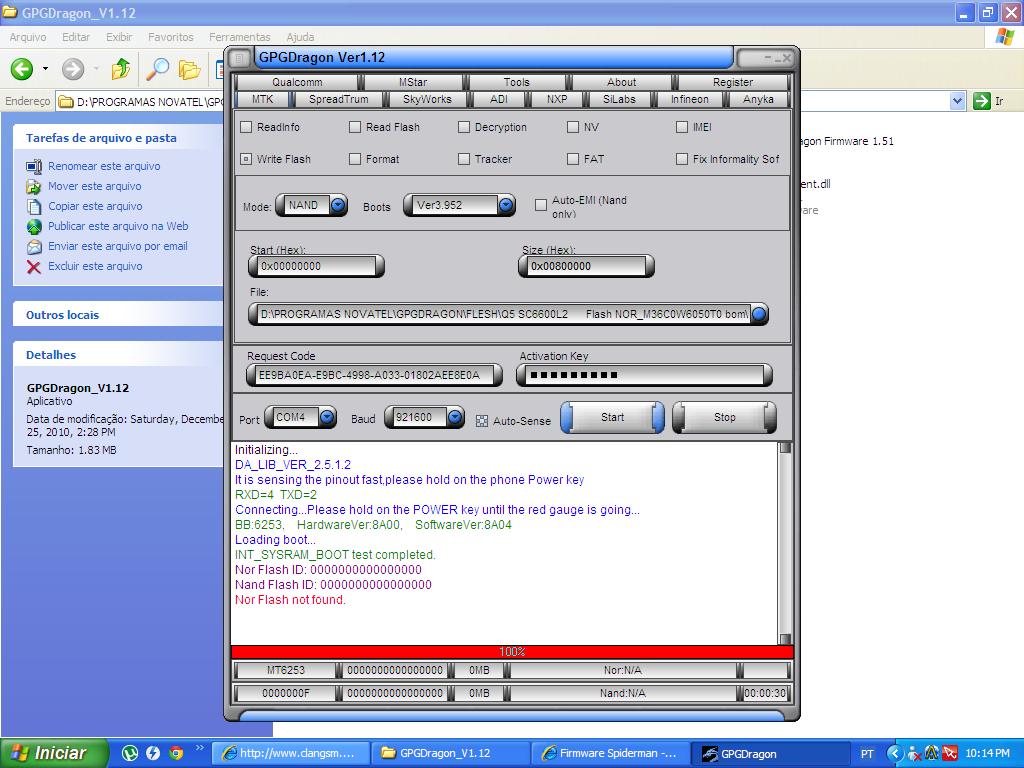Expand the Boots version dropdown
Image resolution: width=1024 pixels, height=768 pixels.
coord(506,205)
